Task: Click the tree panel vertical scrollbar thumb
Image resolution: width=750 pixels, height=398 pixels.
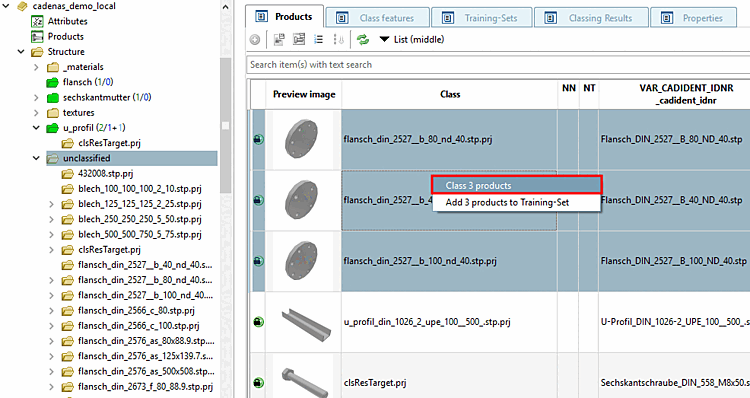Action: click(x=225, y=126)
